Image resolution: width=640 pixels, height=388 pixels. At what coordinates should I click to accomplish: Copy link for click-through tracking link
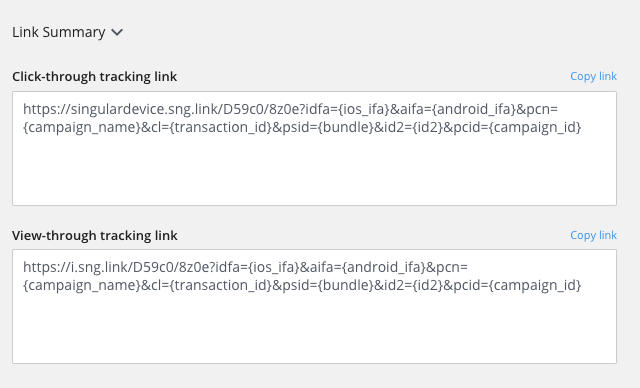tap(593, 76)
